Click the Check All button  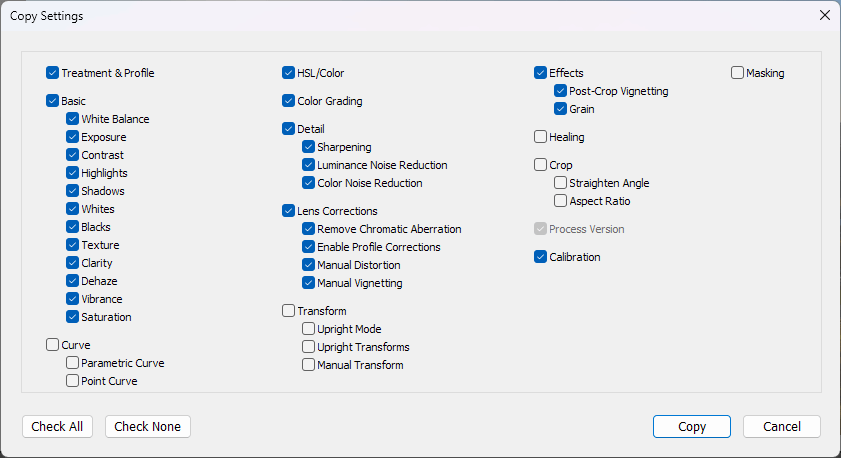57,426
